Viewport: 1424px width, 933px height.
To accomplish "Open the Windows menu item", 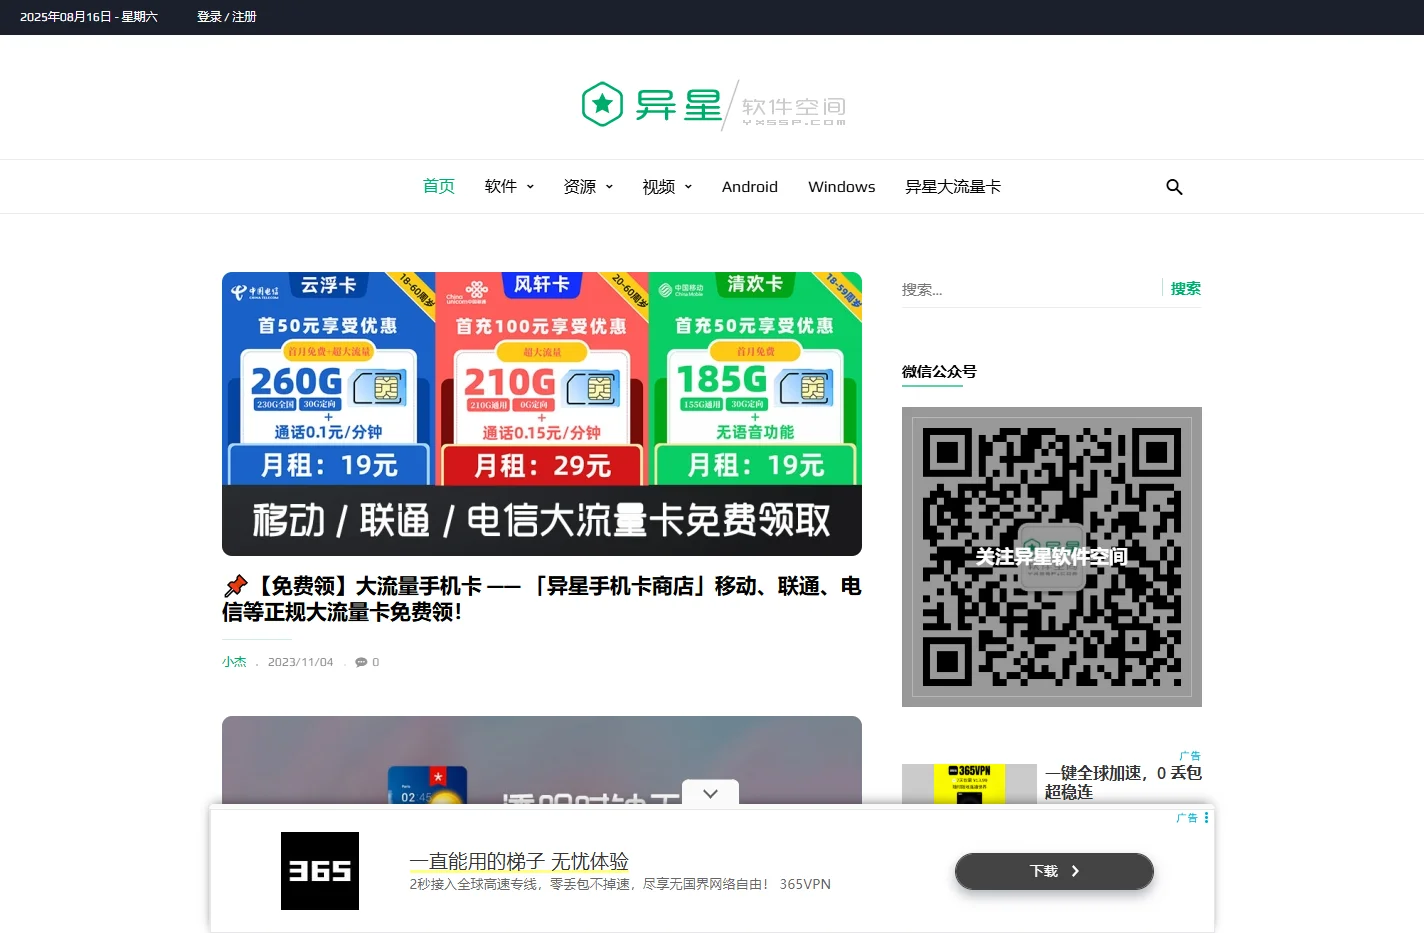I will point(841,186).
